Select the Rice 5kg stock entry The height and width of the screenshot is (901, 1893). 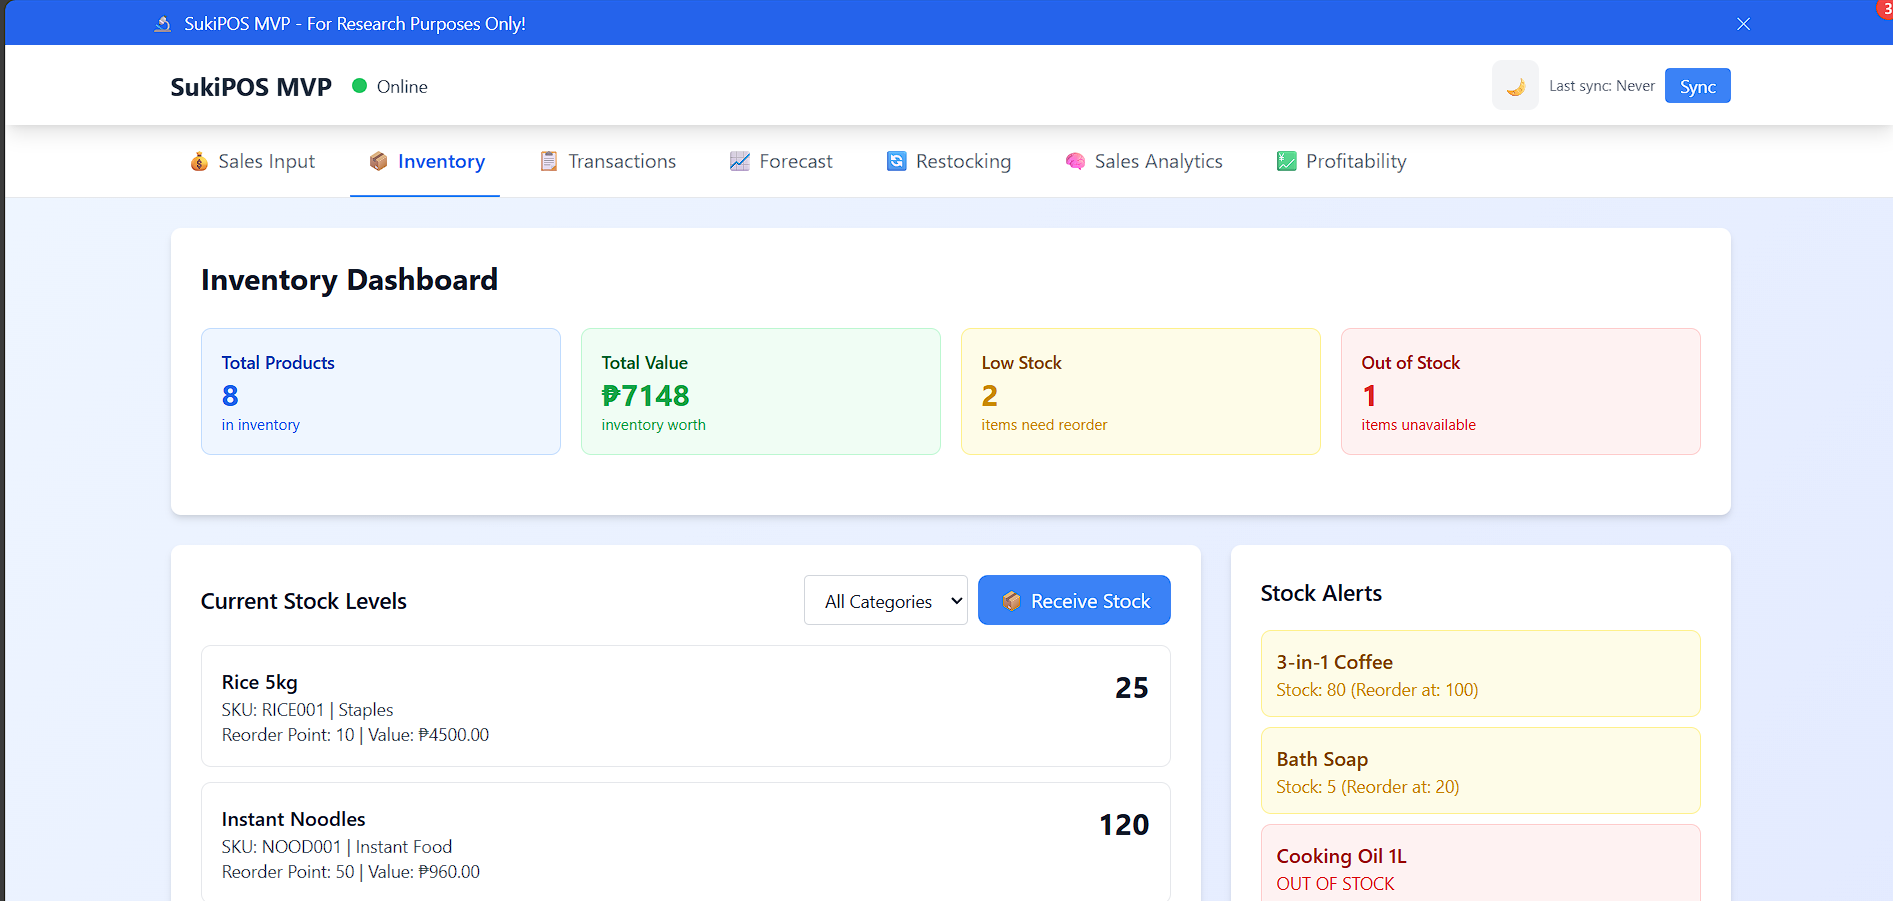coord(685,707)
